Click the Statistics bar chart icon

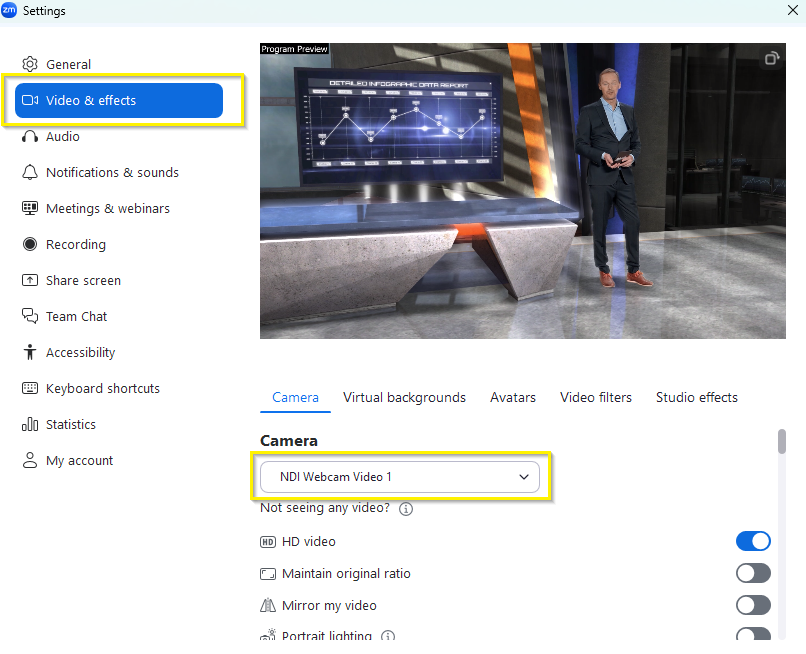click(30, 424)
